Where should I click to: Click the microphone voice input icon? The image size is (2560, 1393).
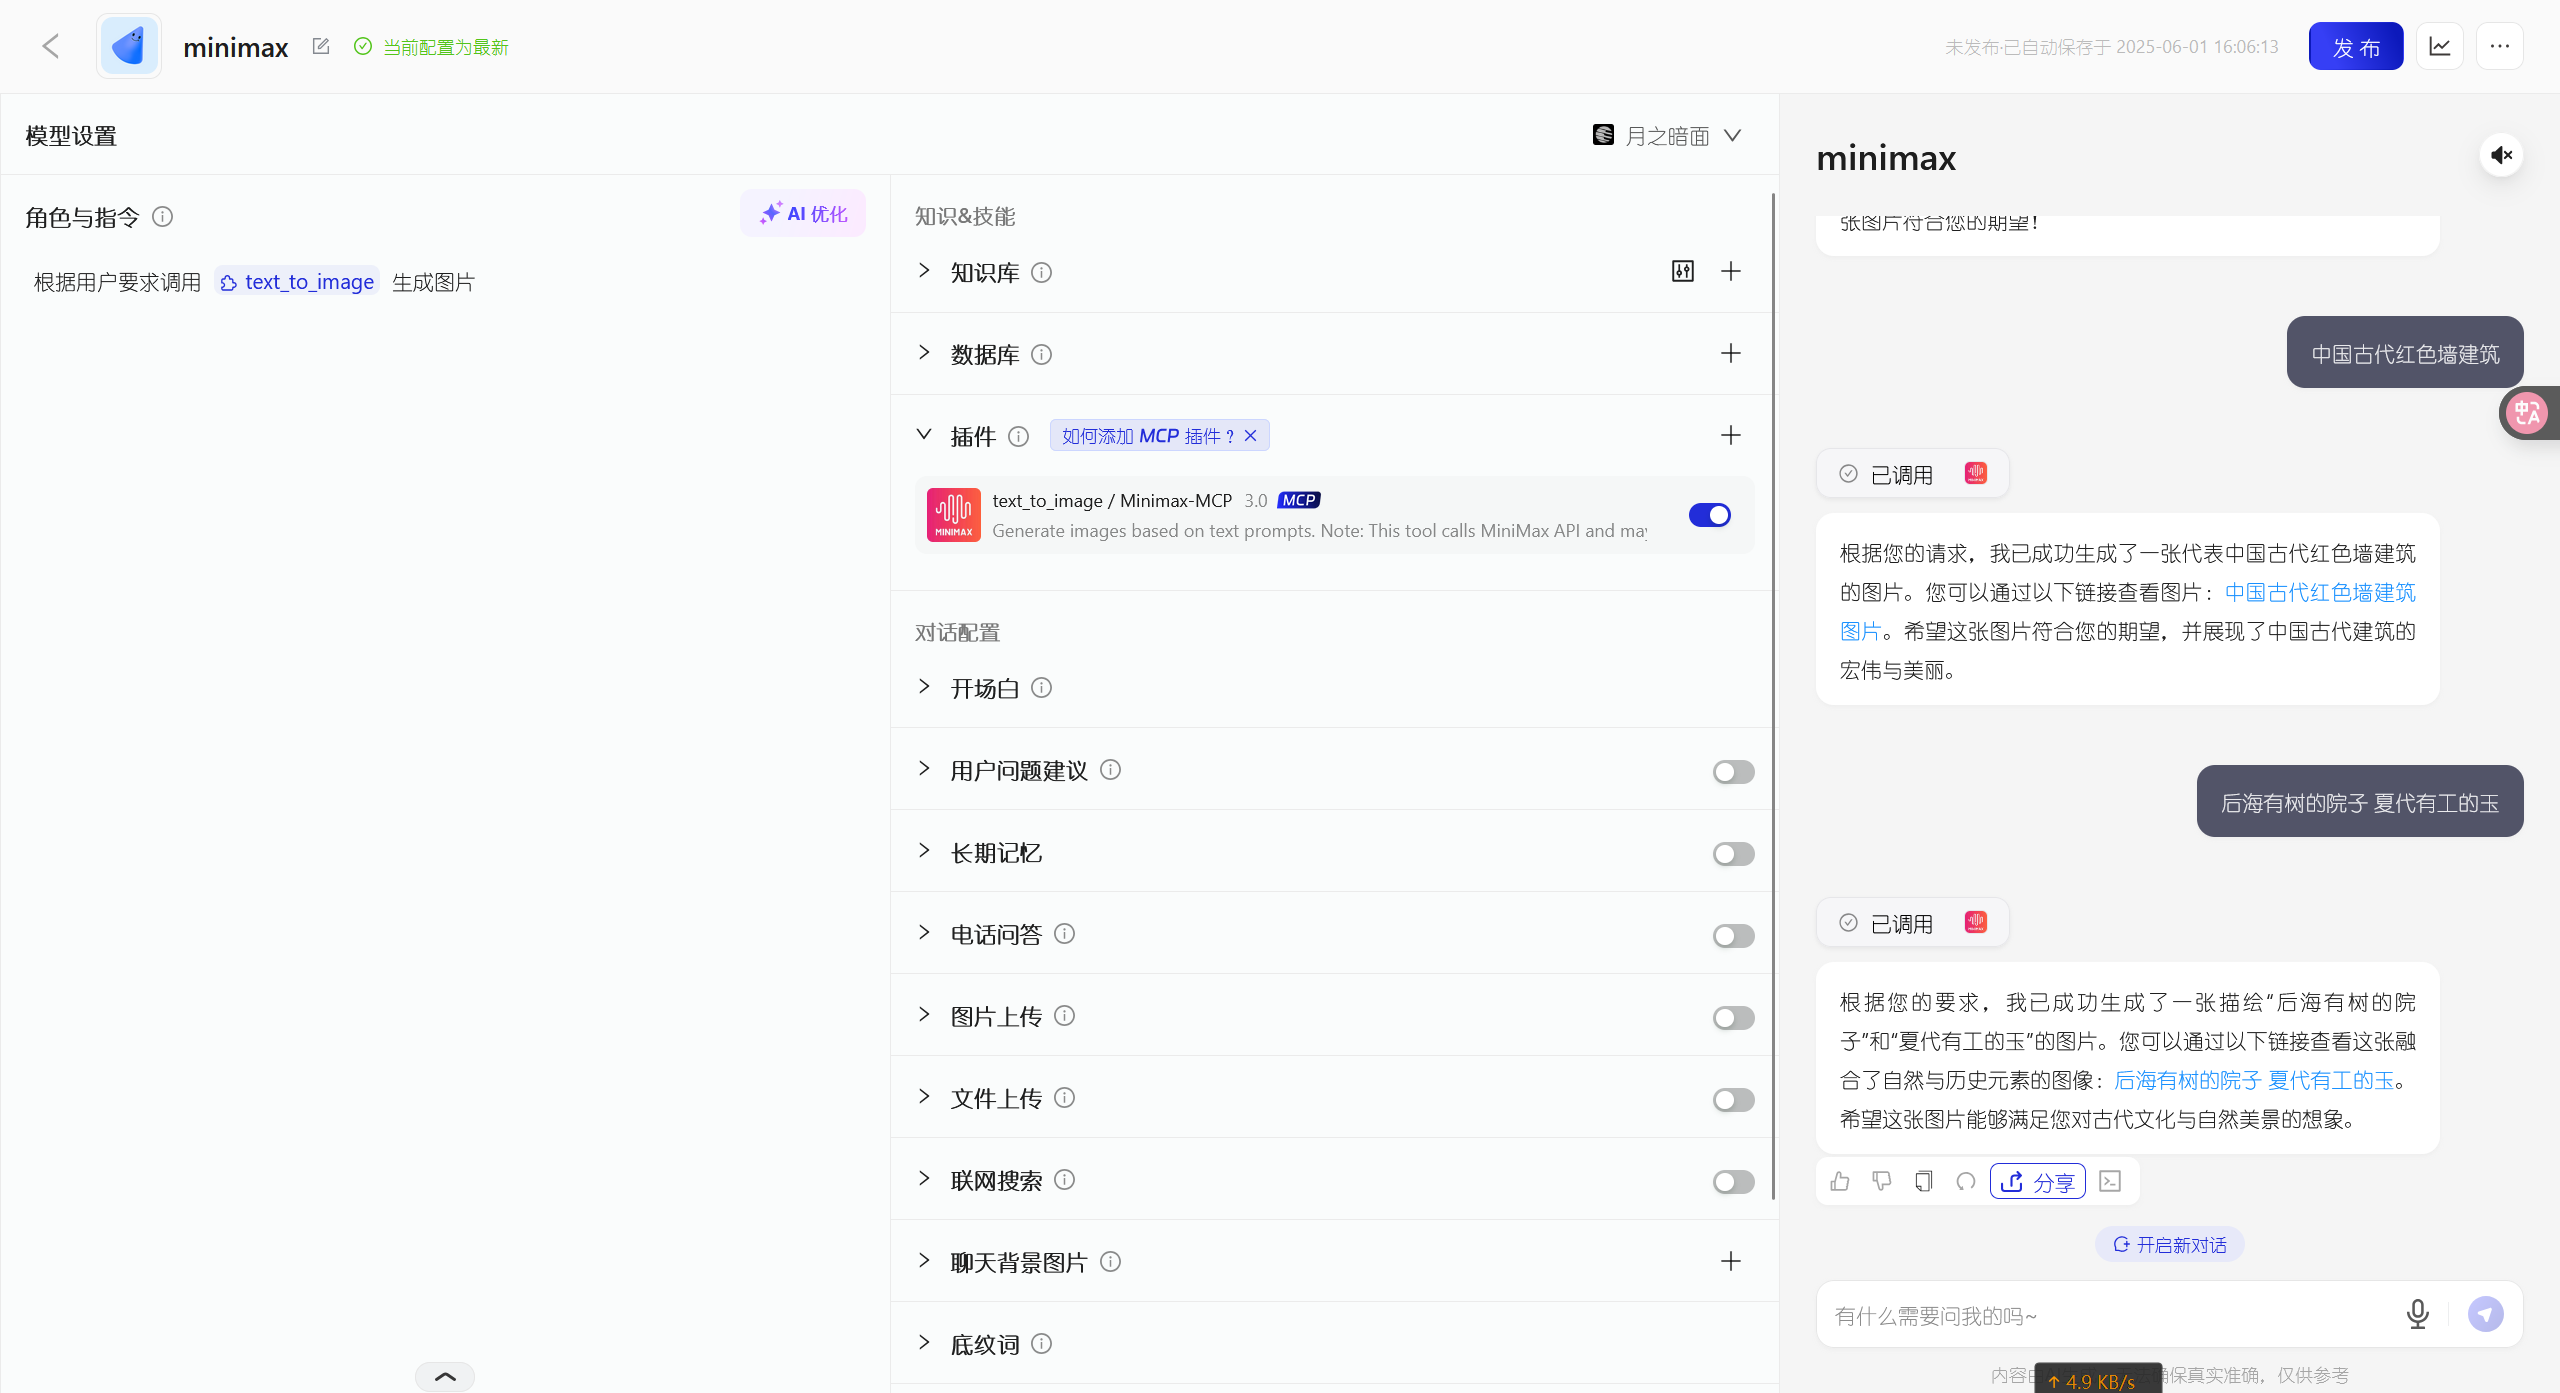[x=2417, y=1313]
